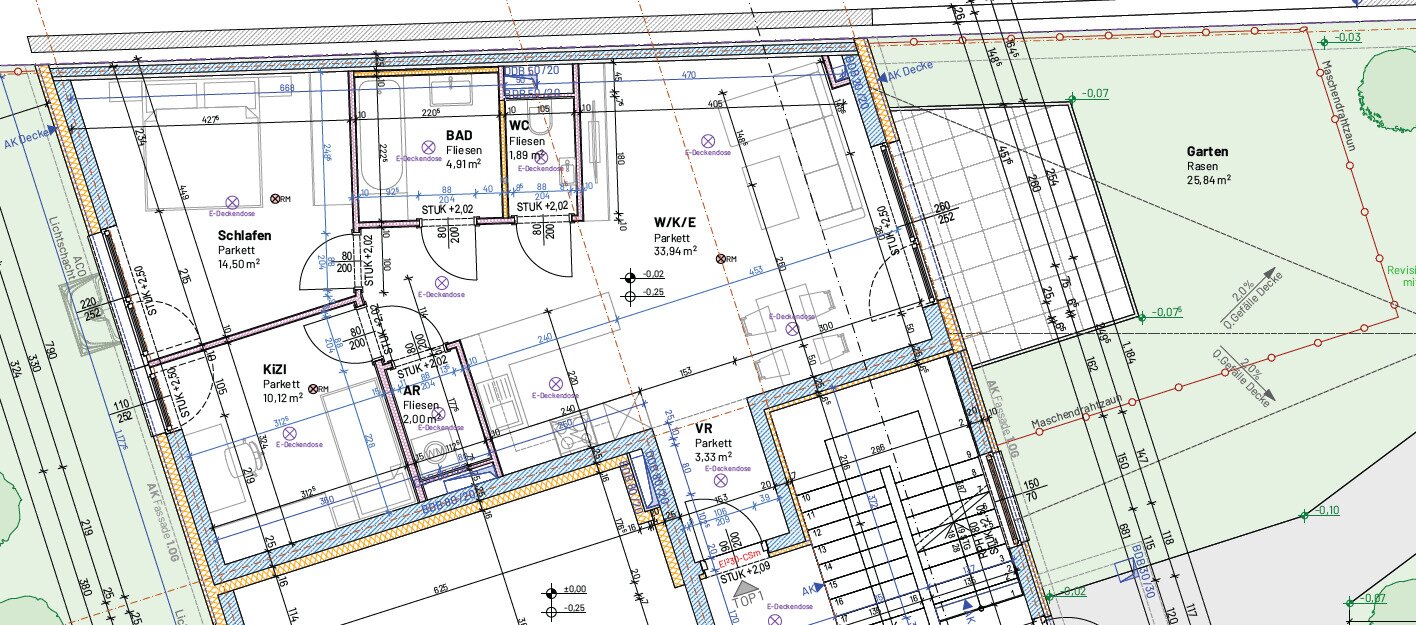
Task: Click the Garten area label
Action: (x=1208, y=152)
